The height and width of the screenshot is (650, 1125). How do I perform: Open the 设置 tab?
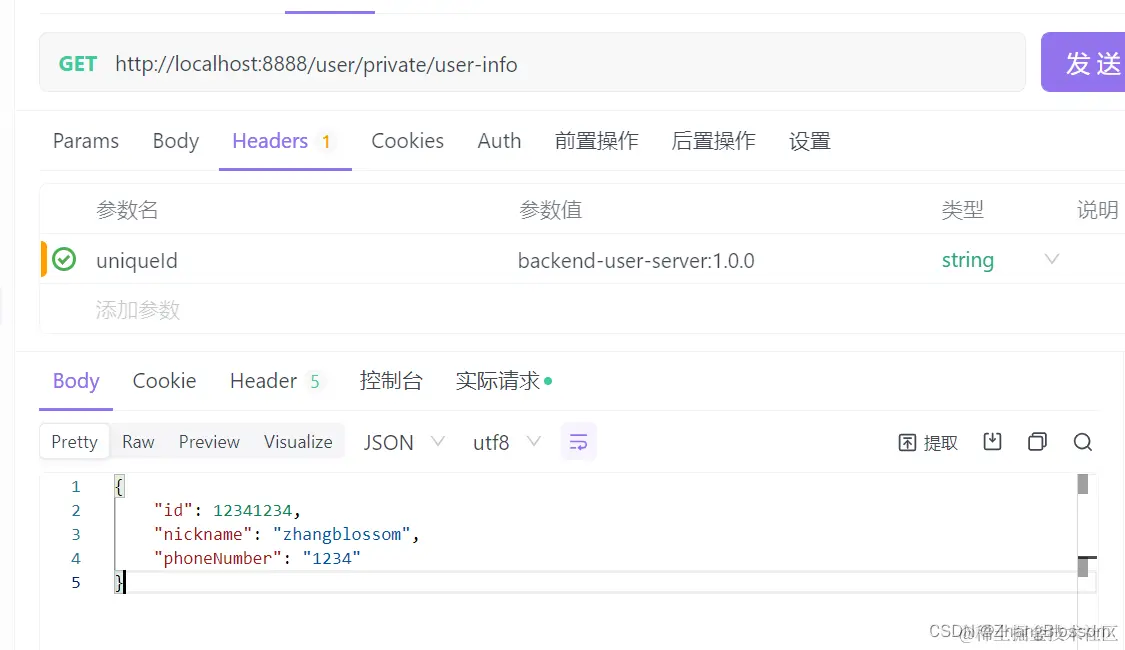point(810,141)
